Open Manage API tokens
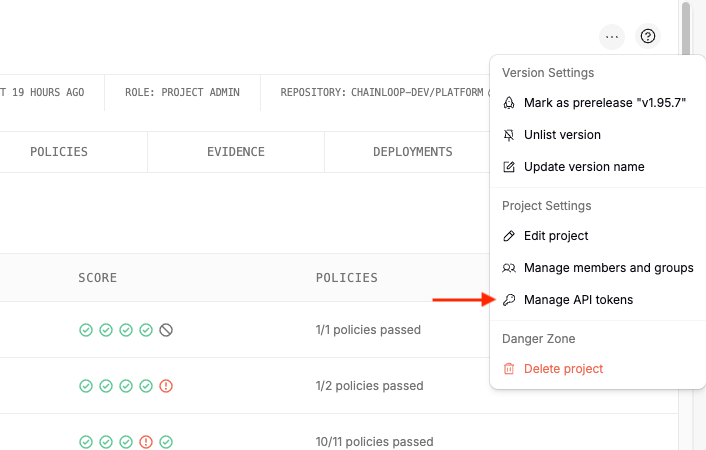This screenshot has height=450, width=706. tap(597, 300)
